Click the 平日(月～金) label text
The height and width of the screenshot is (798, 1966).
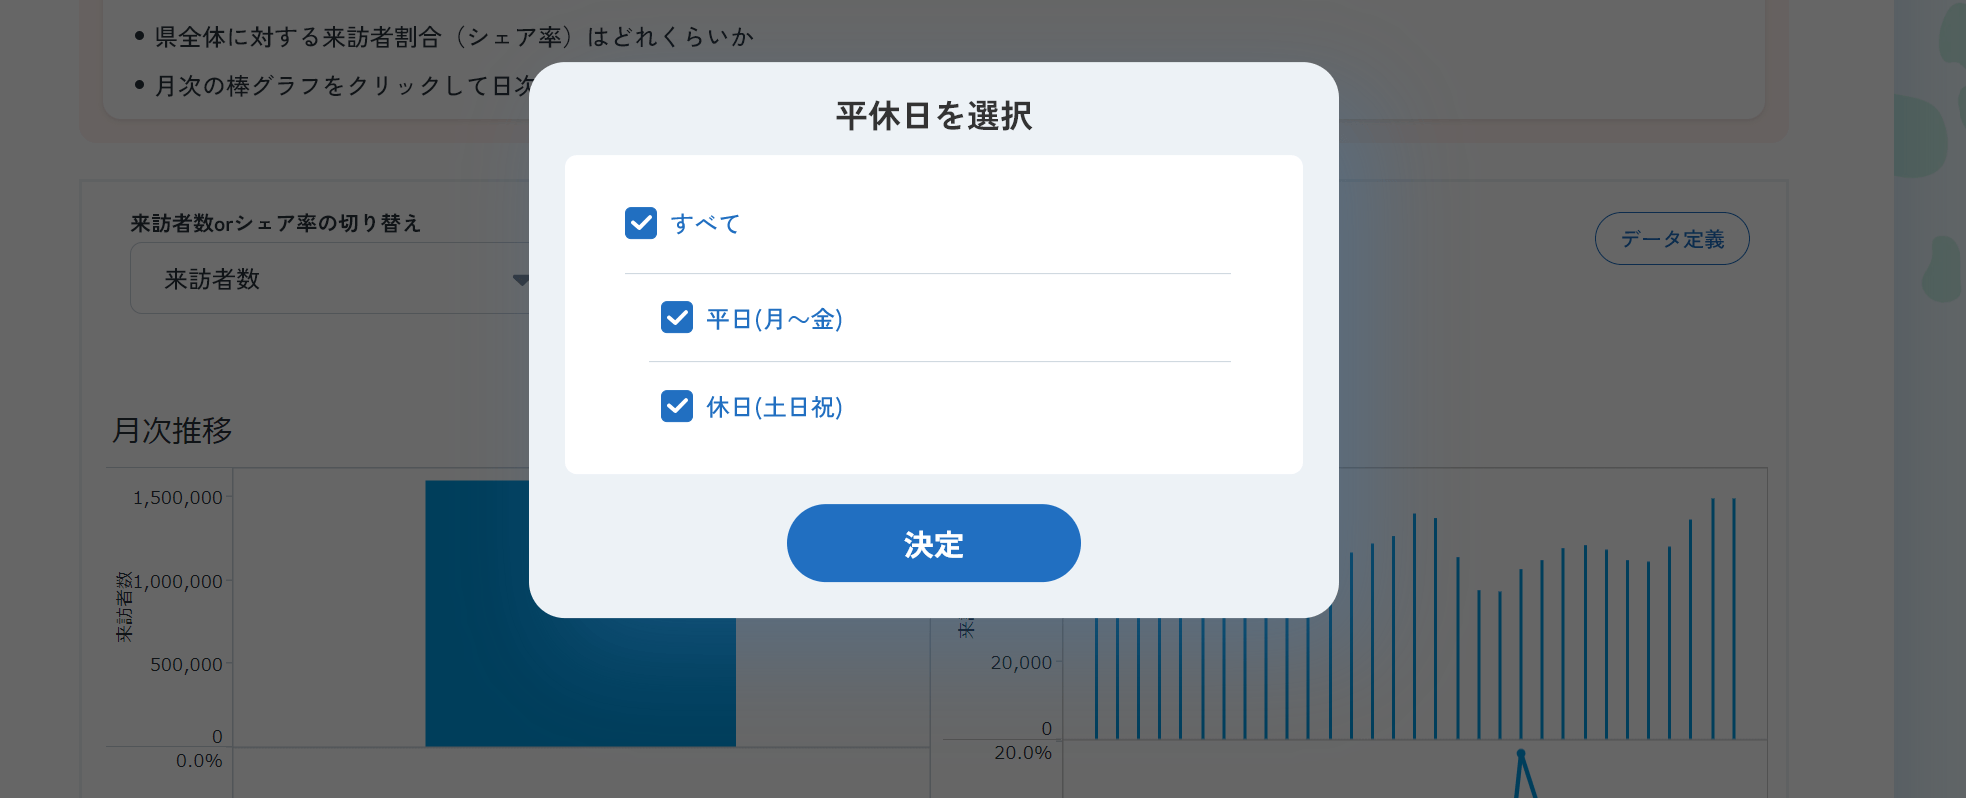click(774, 319)
